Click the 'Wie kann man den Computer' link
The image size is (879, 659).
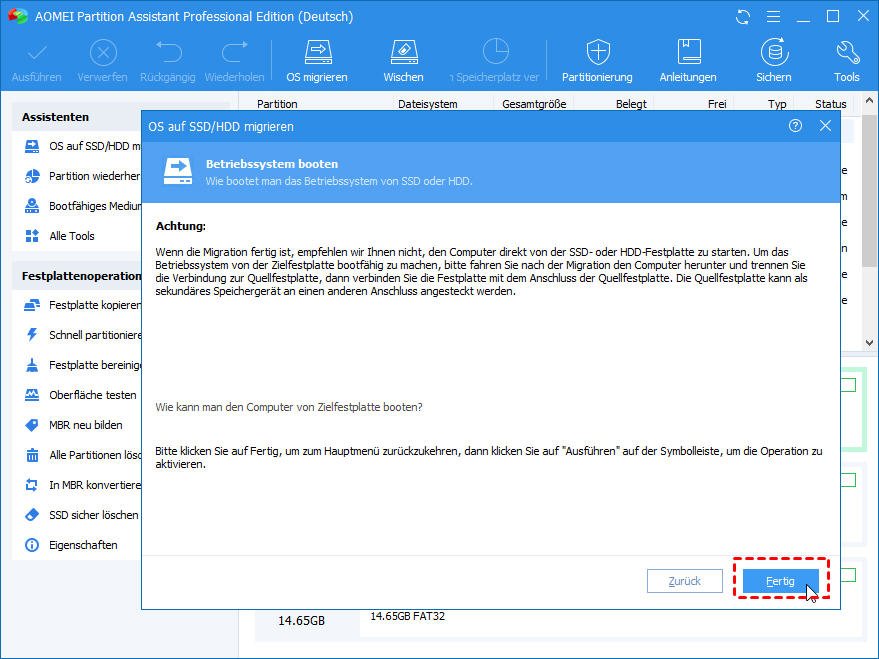(x=289, y=407)
